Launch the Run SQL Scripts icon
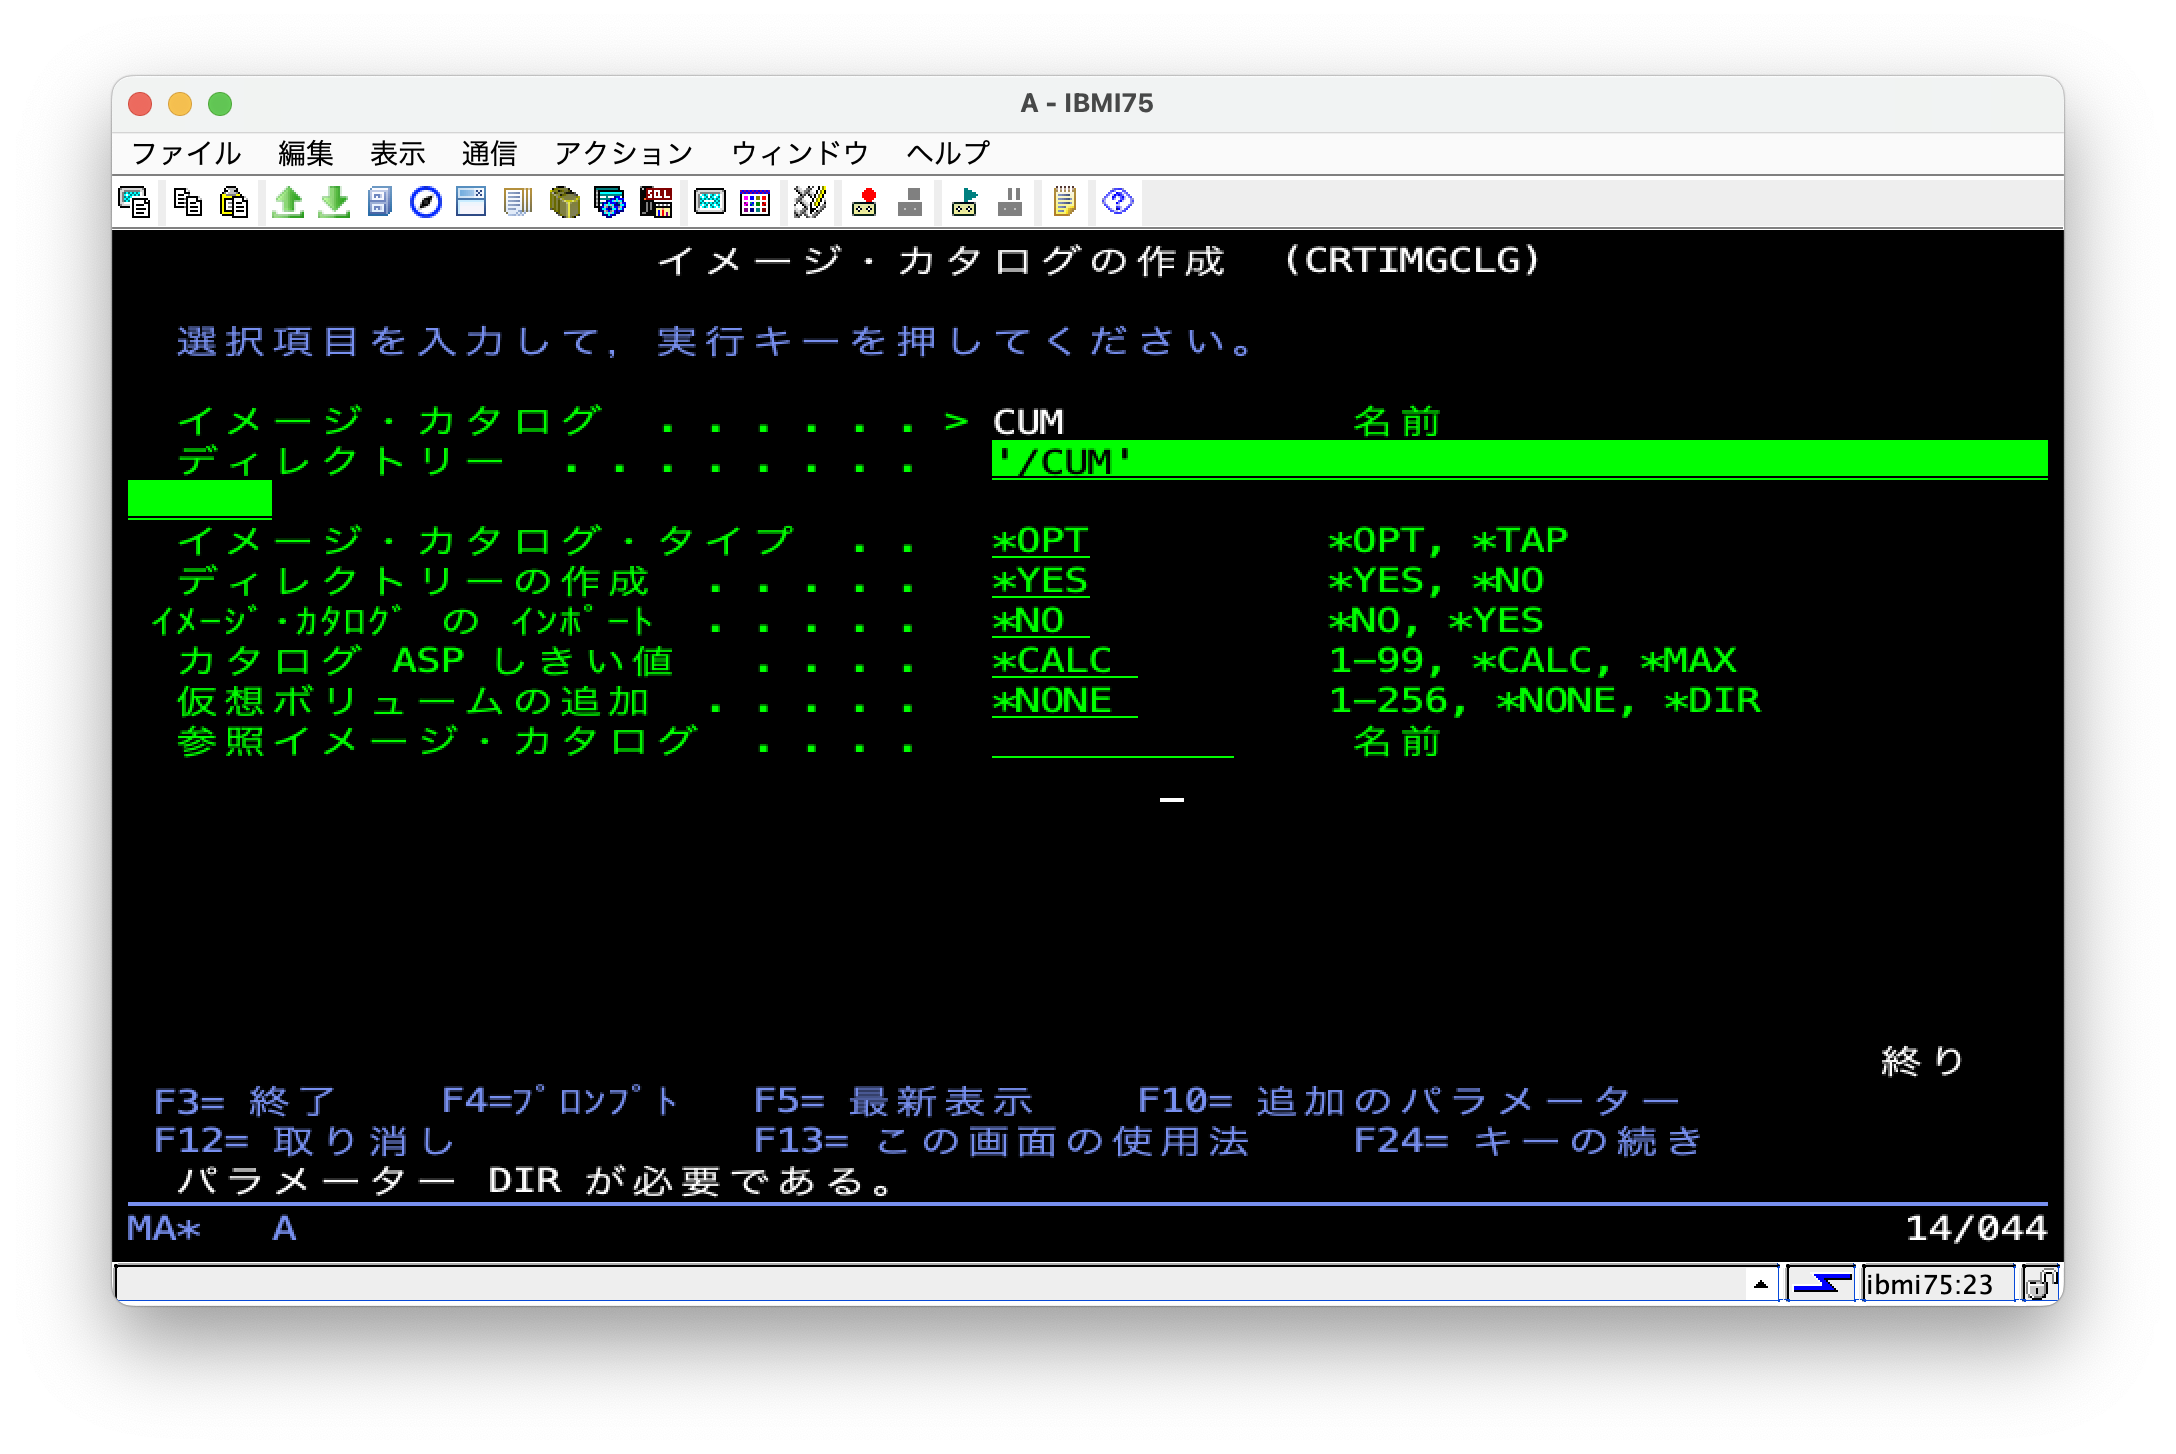This screenshot has width=2176, height=1454. coord(656,202)
